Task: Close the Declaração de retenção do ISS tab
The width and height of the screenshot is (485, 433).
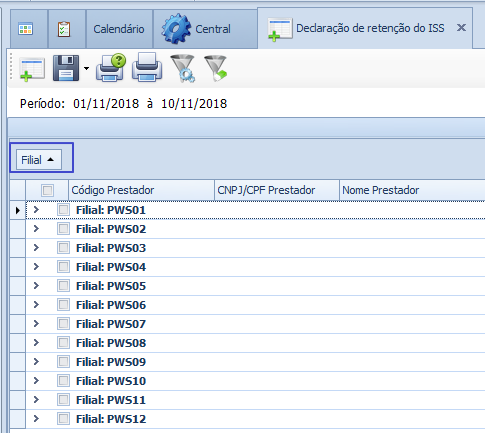Action: point(461,28)
